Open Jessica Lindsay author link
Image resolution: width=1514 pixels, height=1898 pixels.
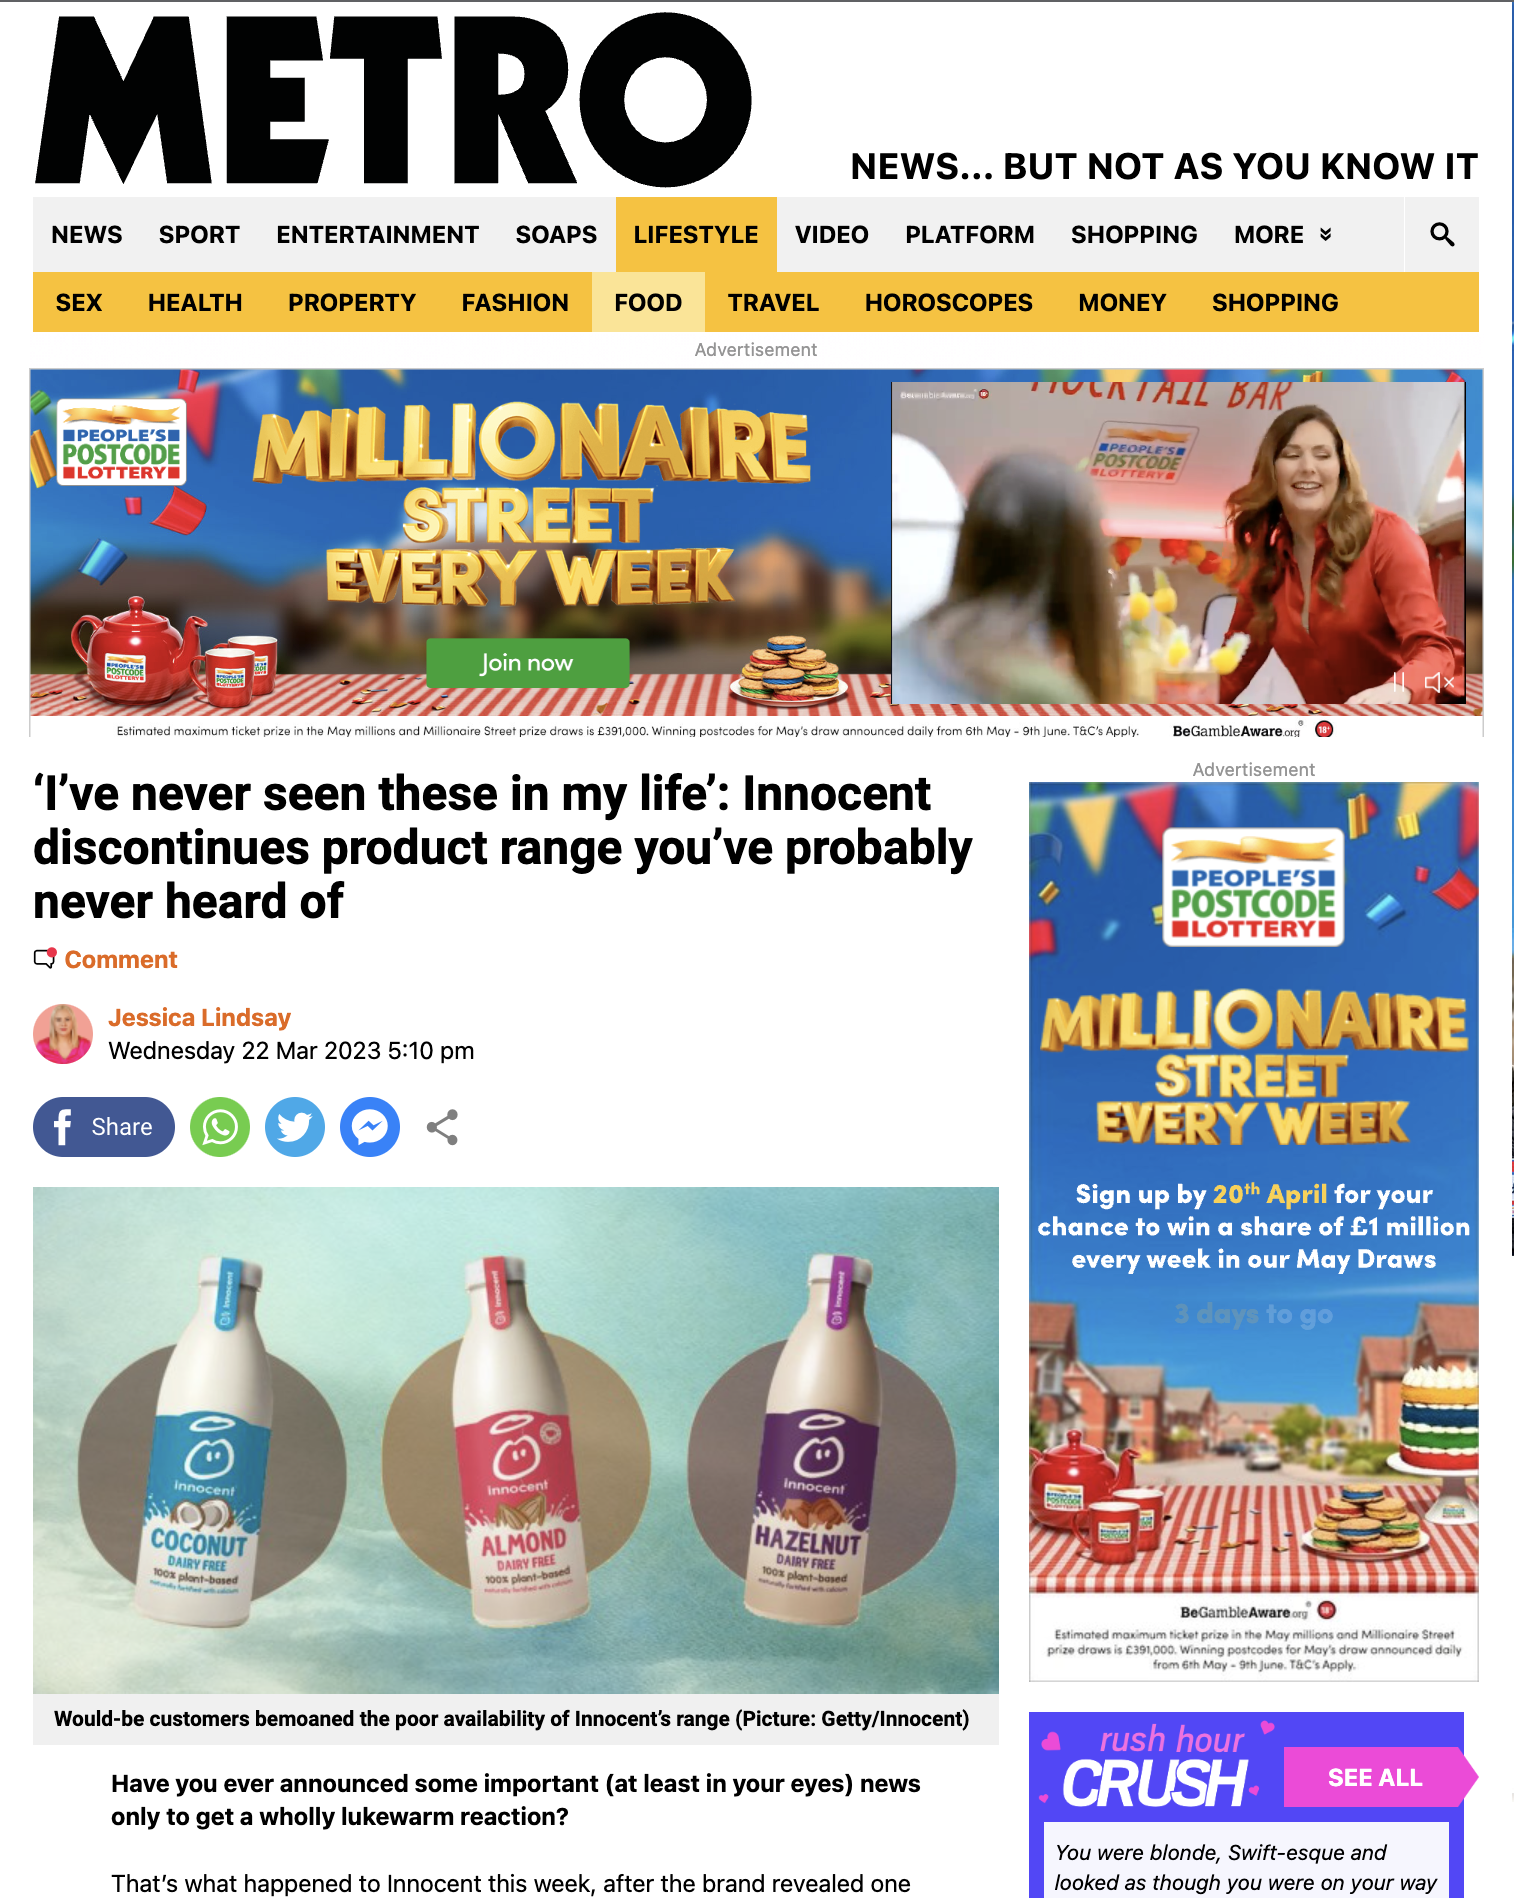point(199,1017)
